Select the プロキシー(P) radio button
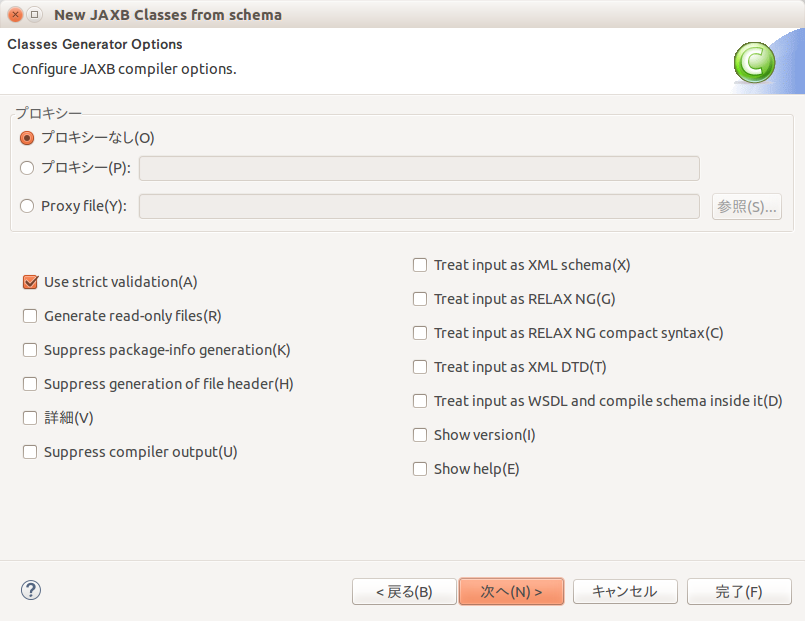This screenshot has width=805, height=621. point(27,168)
